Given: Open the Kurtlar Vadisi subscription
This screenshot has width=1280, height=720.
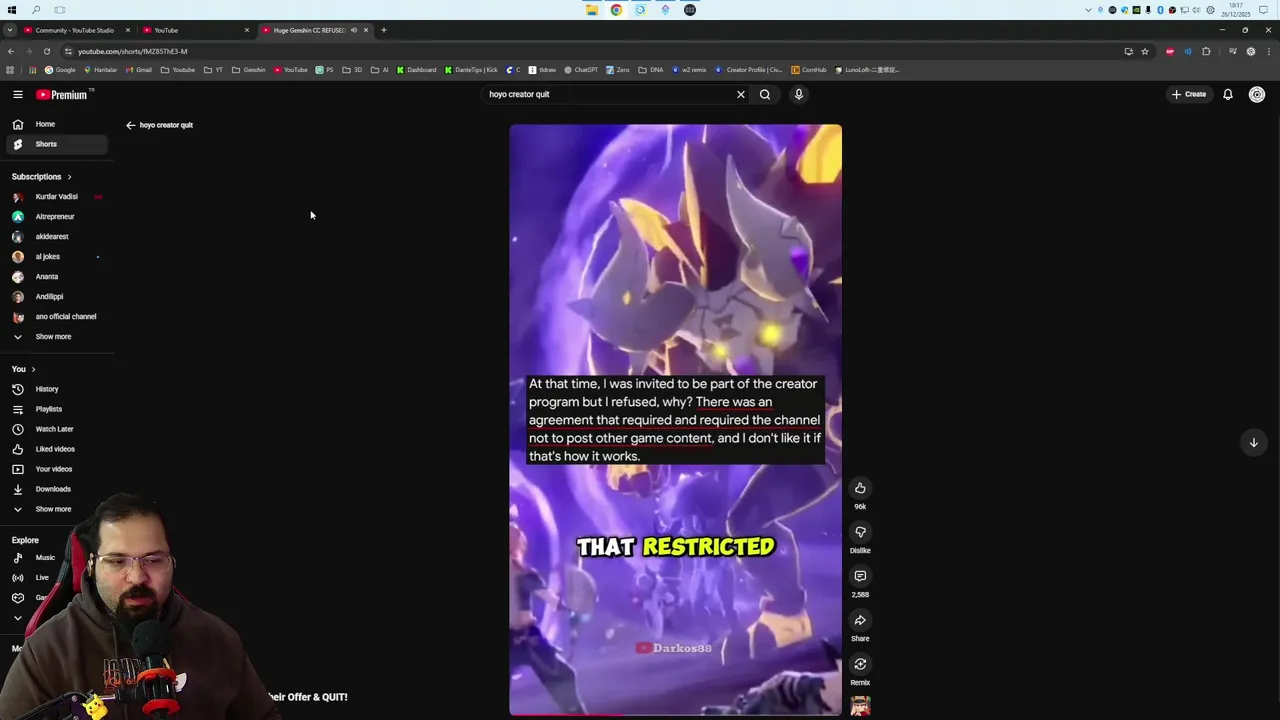Looking at the screenshot, I should point(55,197).
